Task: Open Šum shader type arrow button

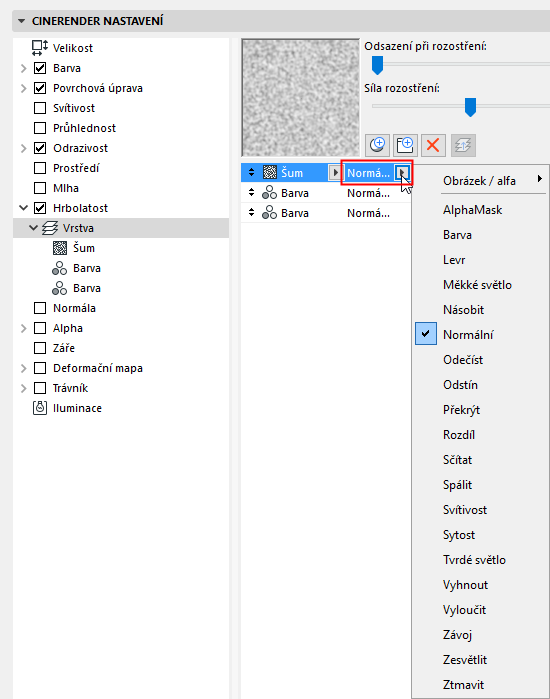Action: (334, 173)
